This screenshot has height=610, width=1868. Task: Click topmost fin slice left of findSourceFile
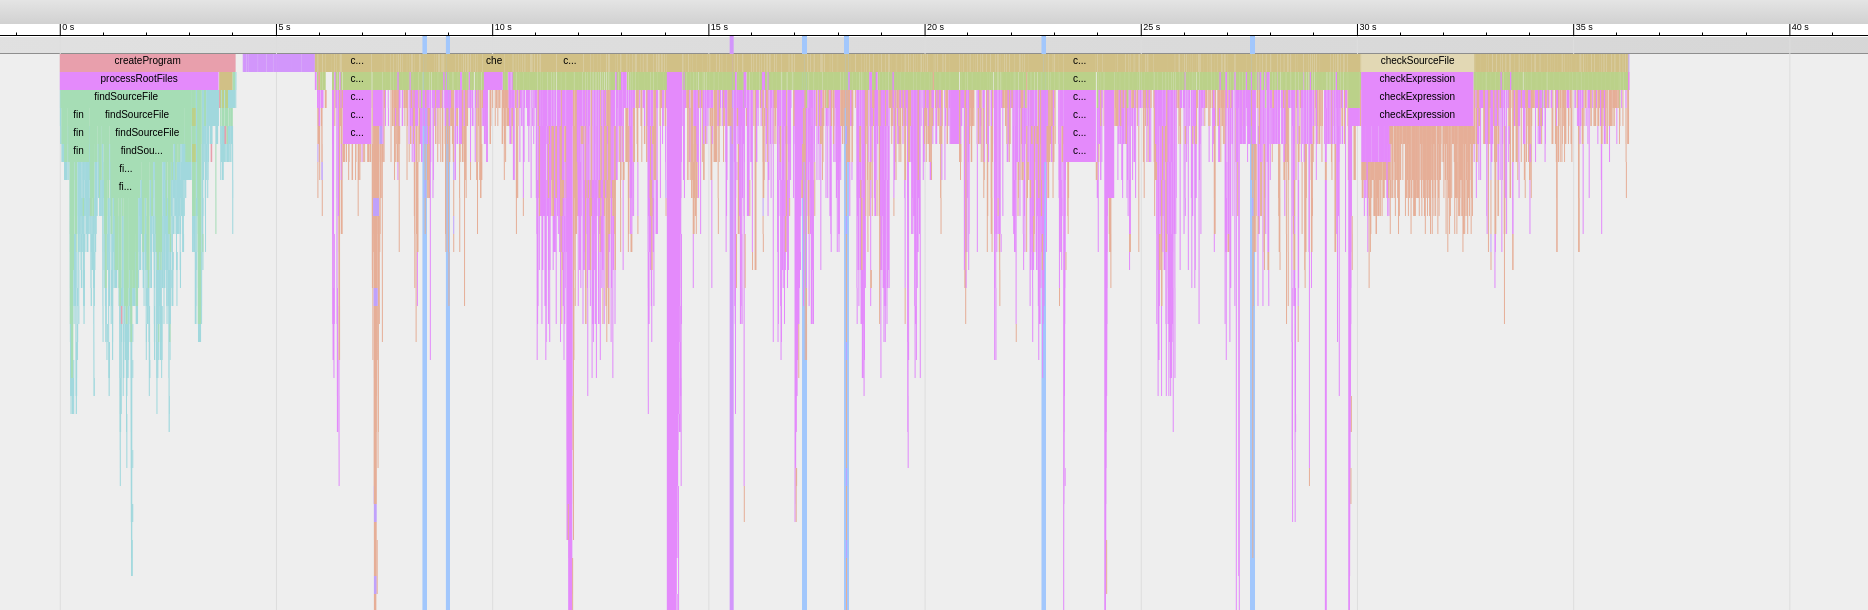point(78,116)
